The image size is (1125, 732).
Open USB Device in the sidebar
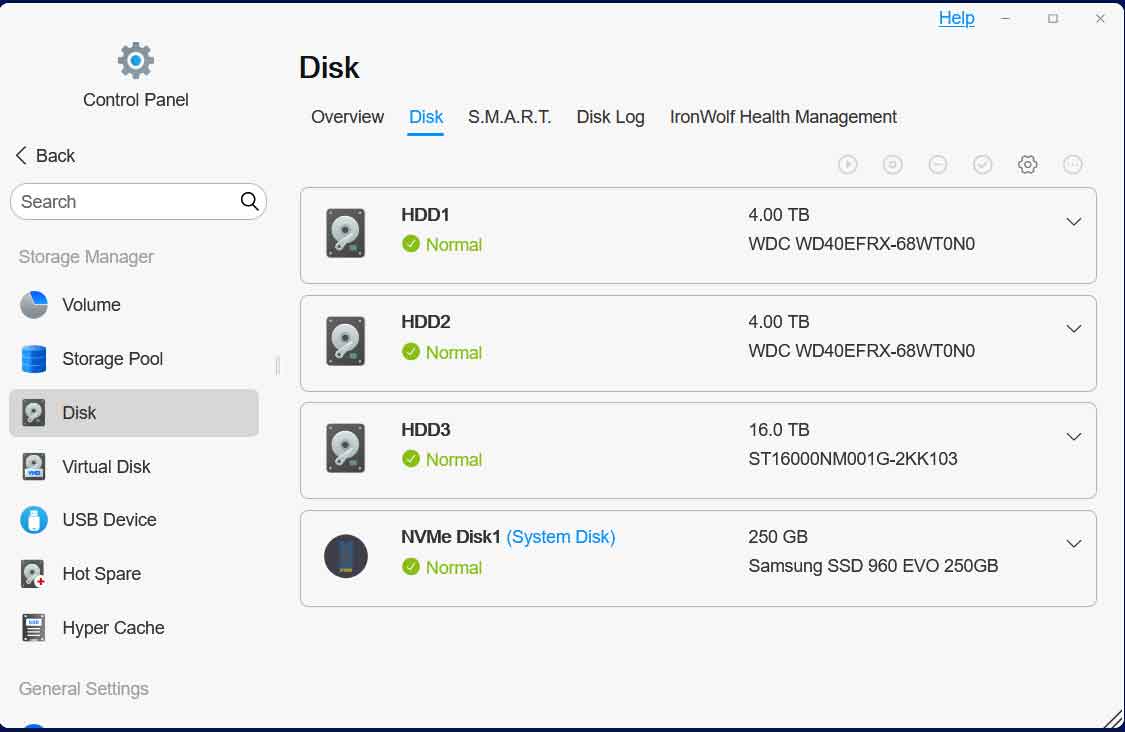coord(133,520)
